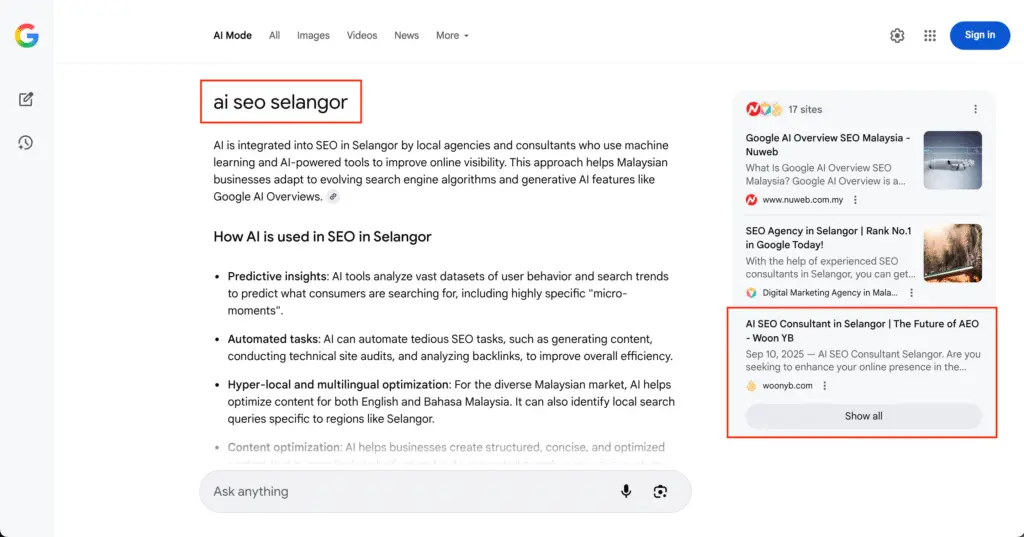This screenshot has height=537, width=1024.
Task: Click the 'Automated tasks' bullet text
Action: 273,339
